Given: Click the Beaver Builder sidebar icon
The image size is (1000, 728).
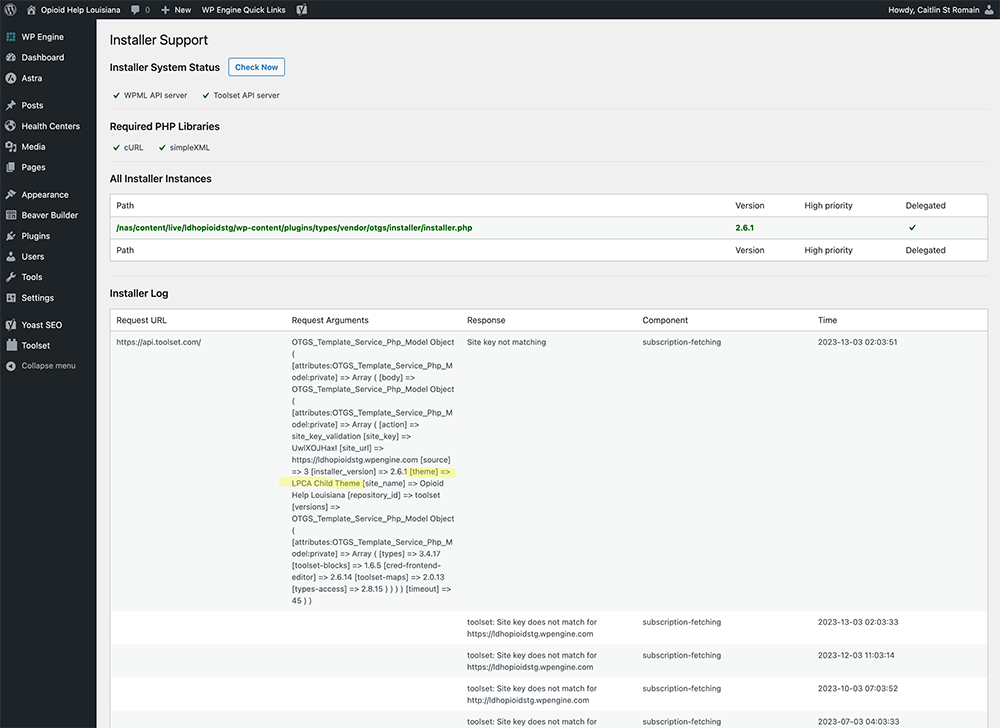Looking at the screenshot, I should [x=10, y=215].
